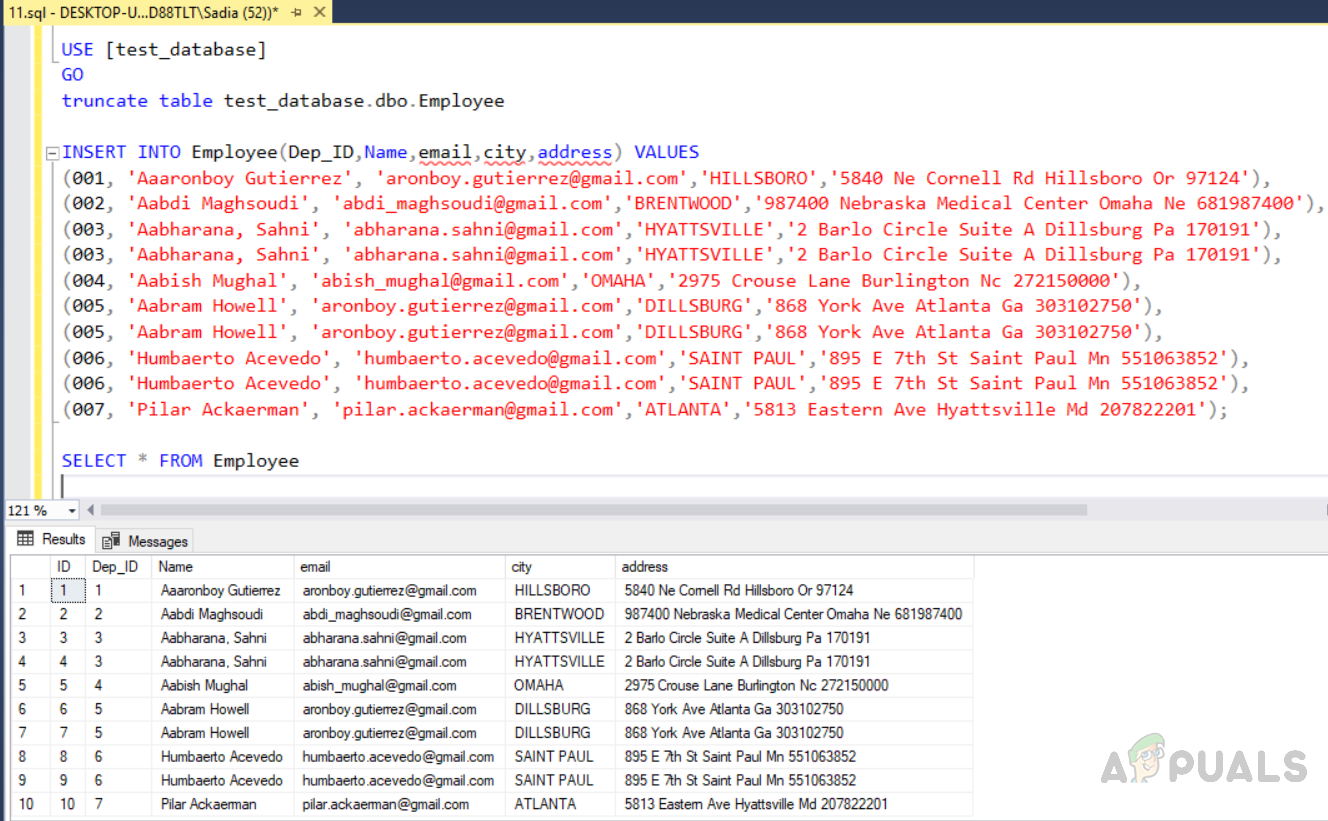Switch to the Results tab
This screenshot has height=821, width=1328.
point(51,540)
